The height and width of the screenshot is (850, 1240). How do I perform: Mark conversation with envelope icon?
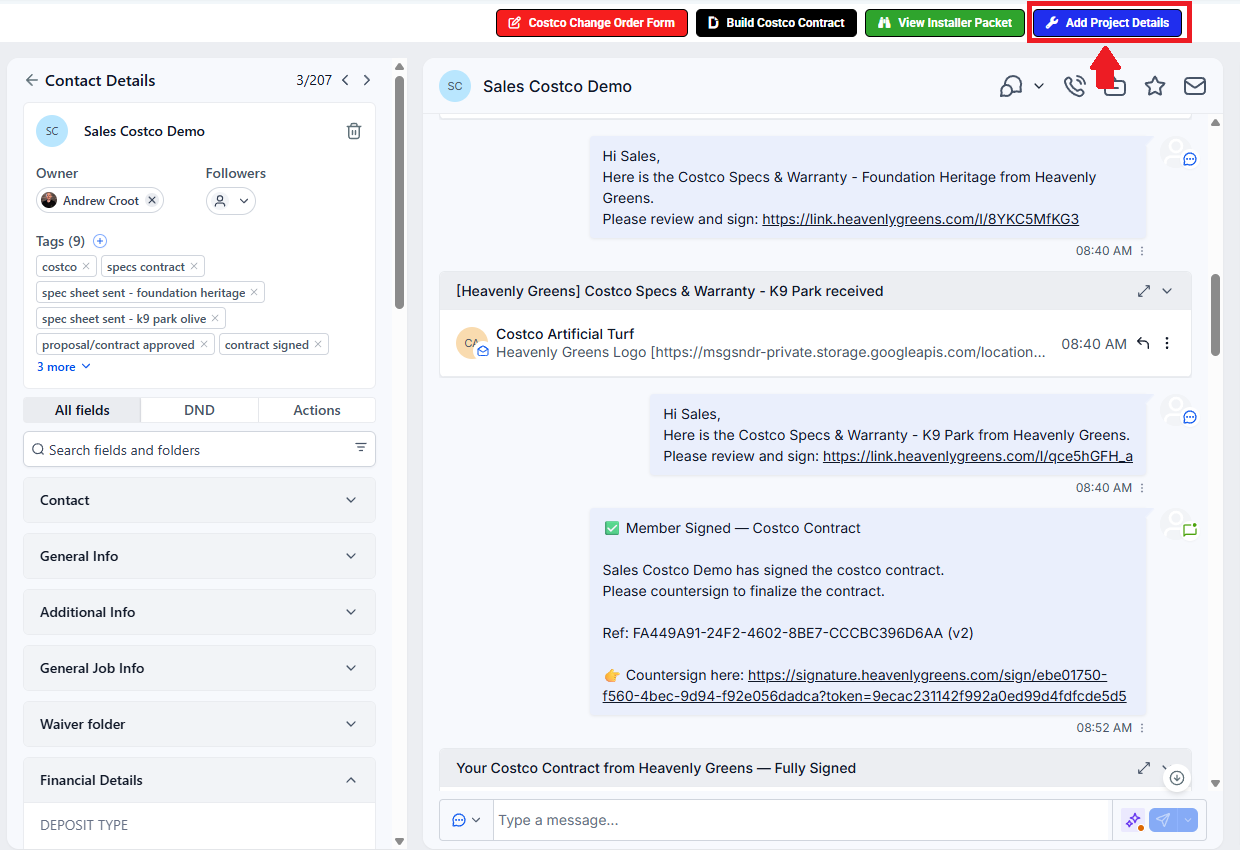click(1195, 86)
